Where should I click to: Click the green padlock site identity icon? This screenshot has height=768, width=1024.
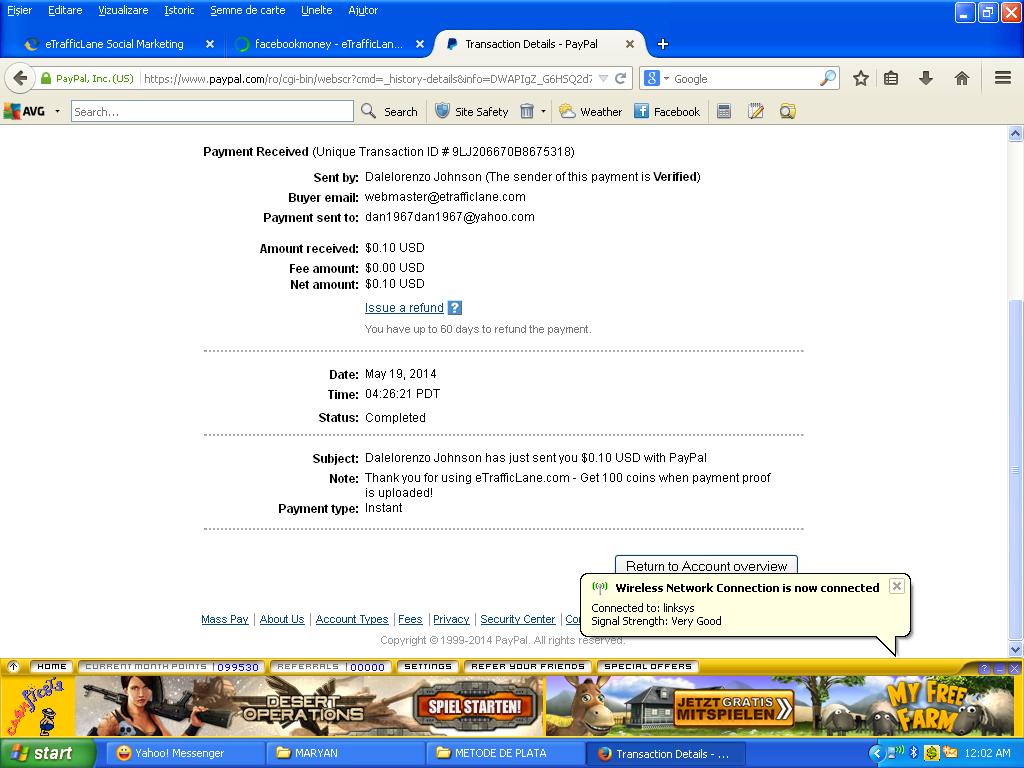(x=46, y=78)
